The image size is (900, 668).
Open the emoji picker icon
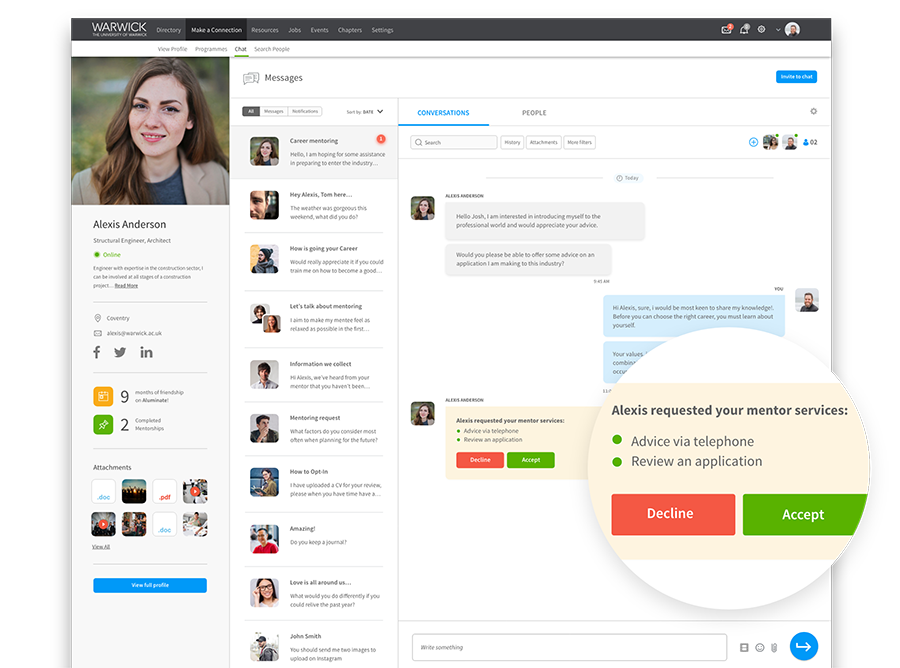coord(760,647)
